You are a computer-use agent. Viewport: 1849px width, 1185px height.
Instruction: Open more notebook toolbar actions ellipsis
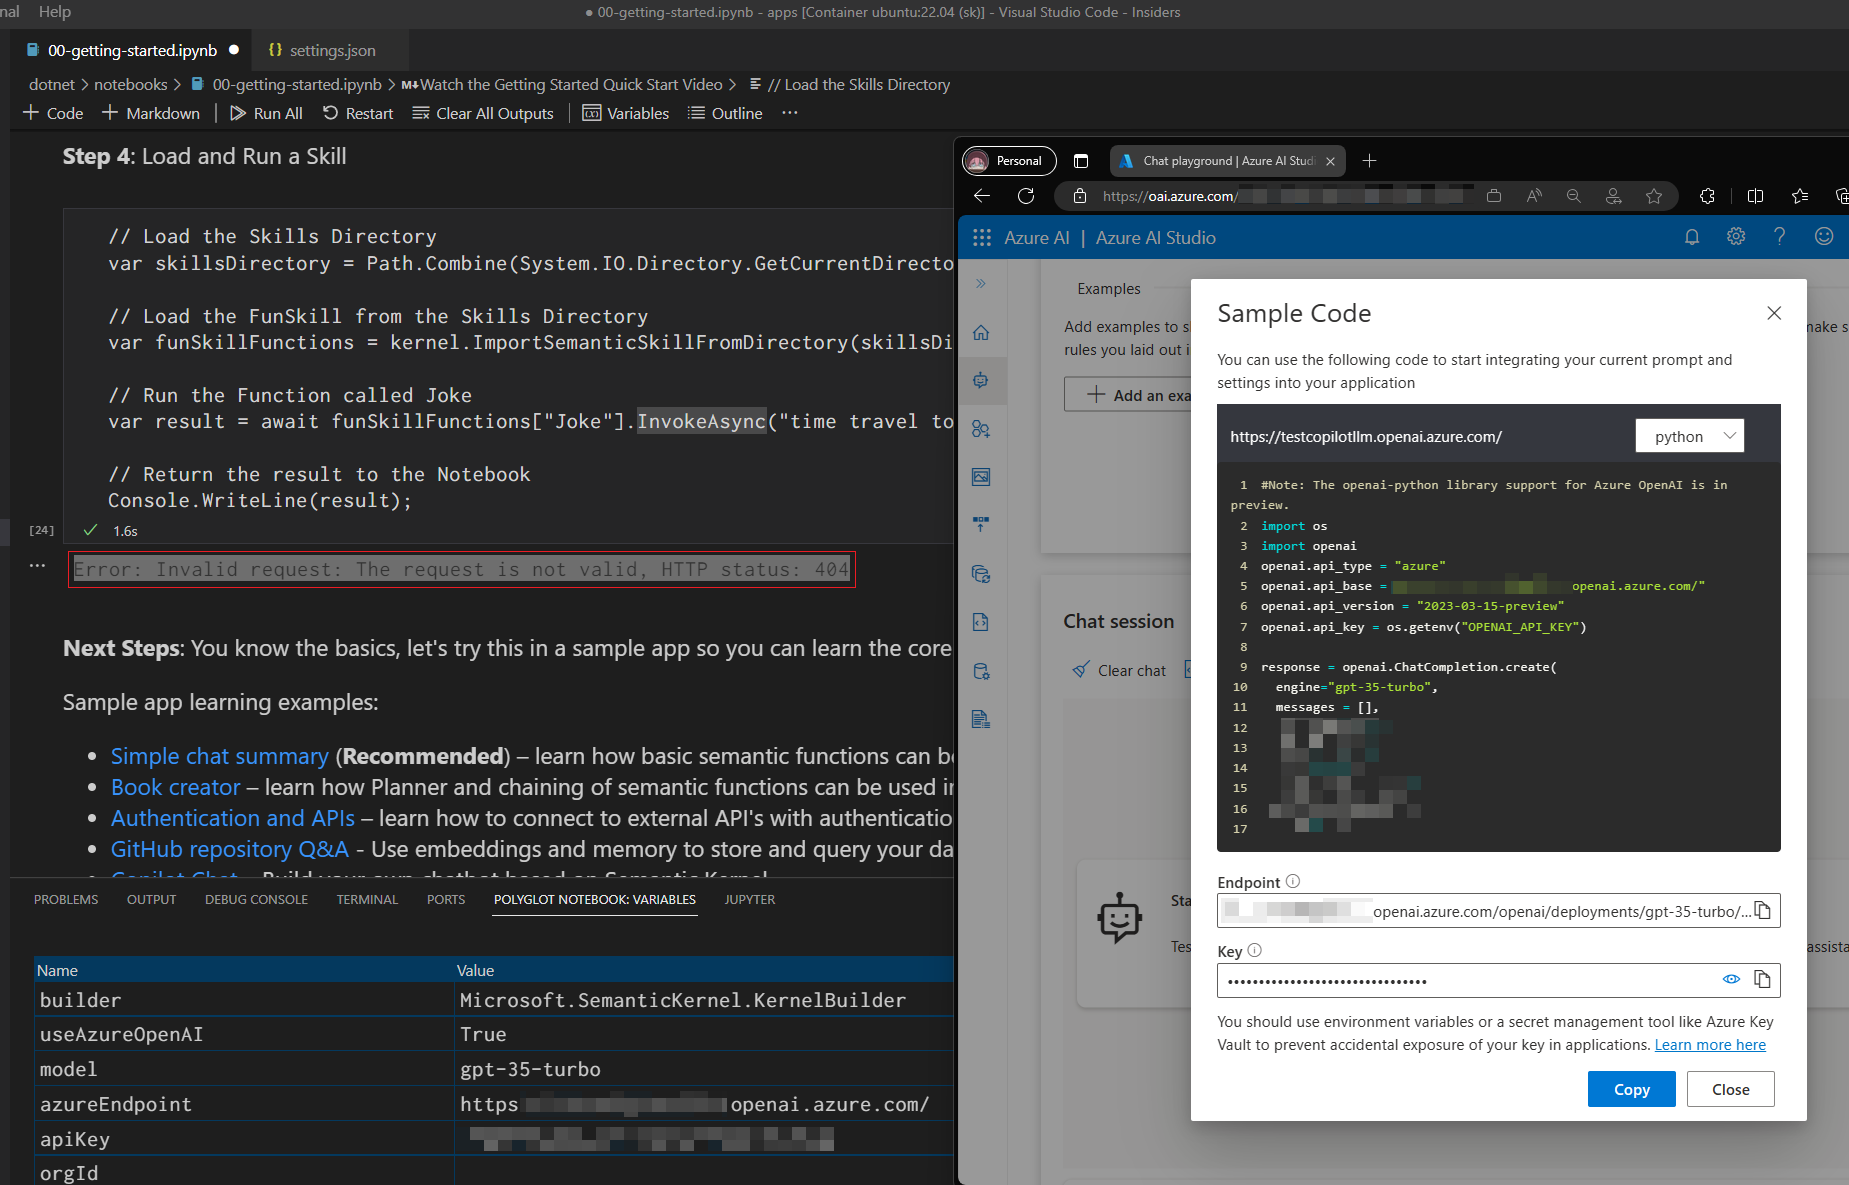[x=790, y=113]
